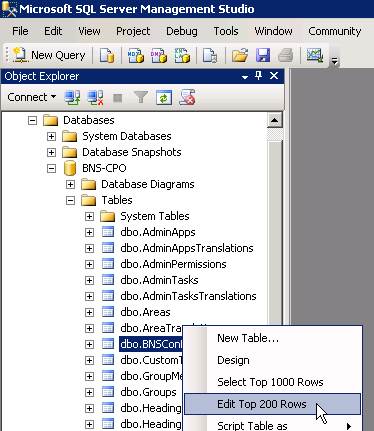Click the Filter funnel icon
Image resolution: width=374 pixels, height=431 pixels.
tap(141, 98)
